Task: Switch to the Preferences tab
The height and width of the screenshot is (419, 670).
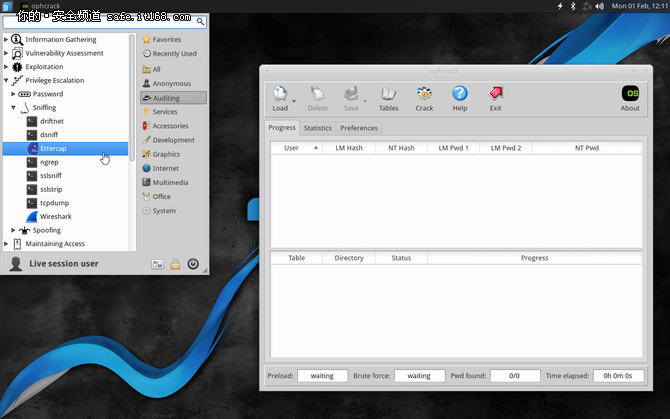Action: (359, 128)
